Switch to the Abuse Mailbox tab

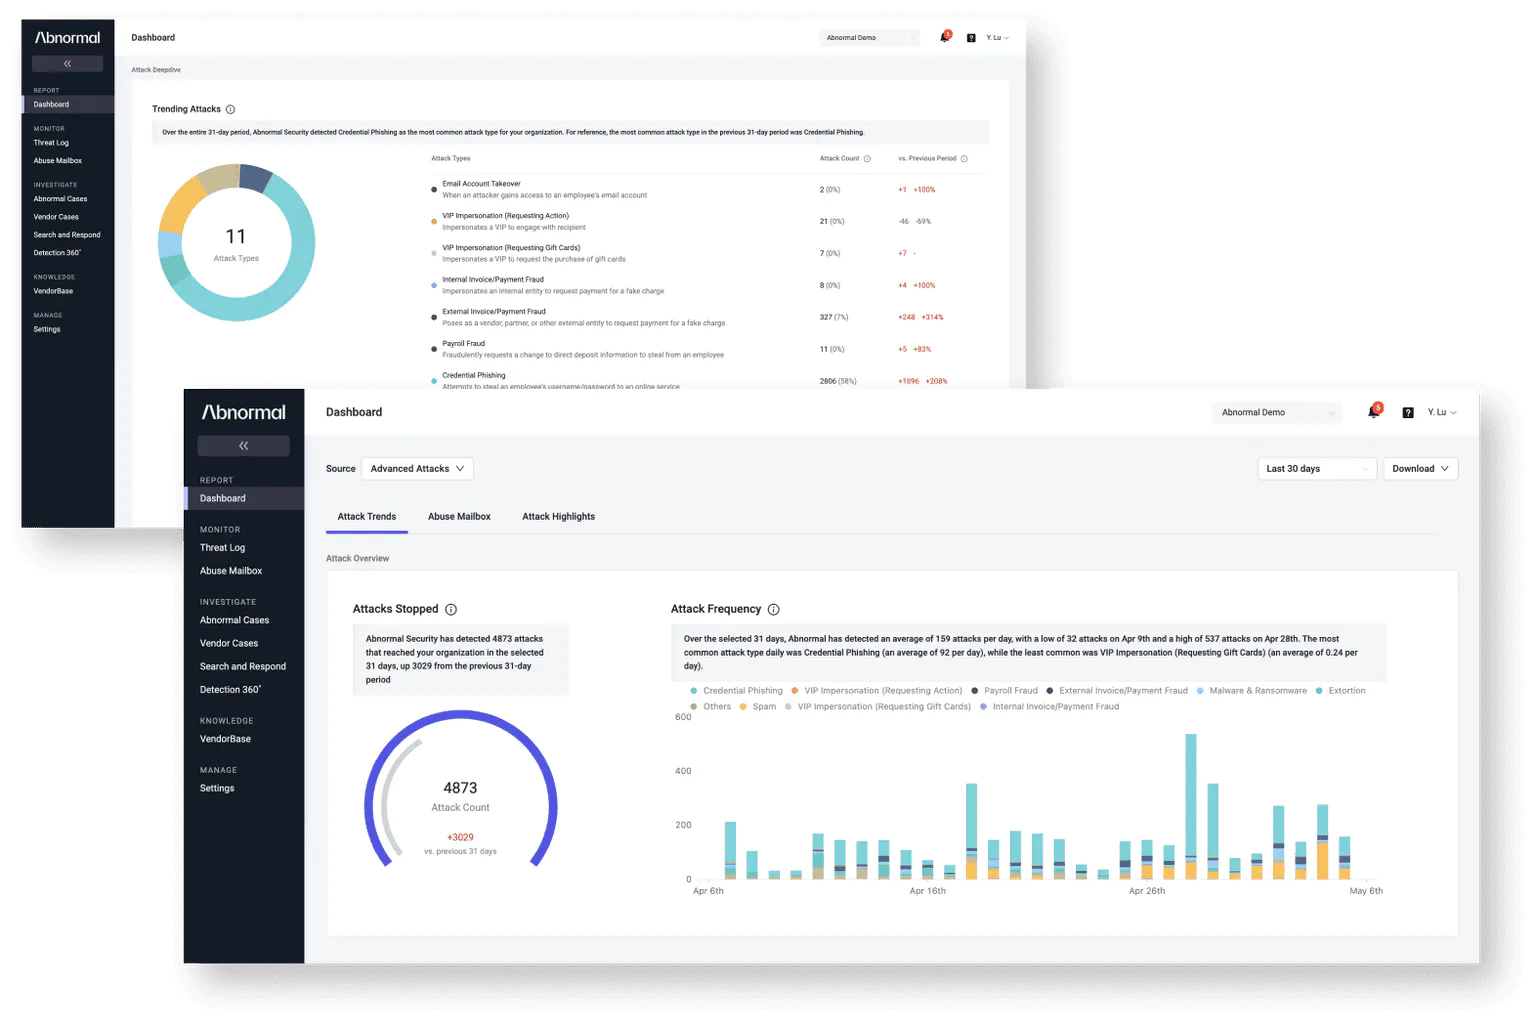[x=459, y=517]
